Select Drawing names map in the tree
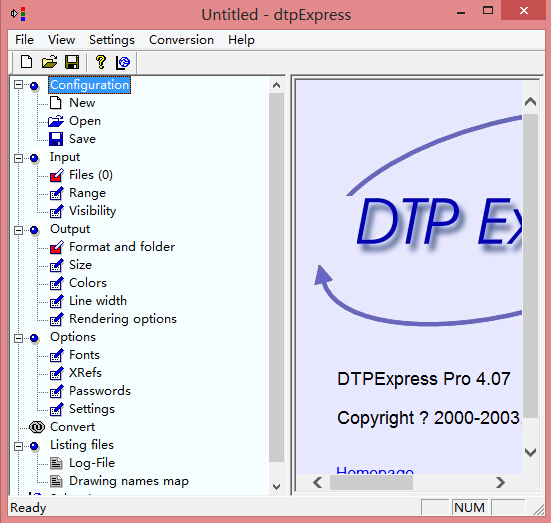Viewport: 551px width, 523px height. click(x=129, y=481)
